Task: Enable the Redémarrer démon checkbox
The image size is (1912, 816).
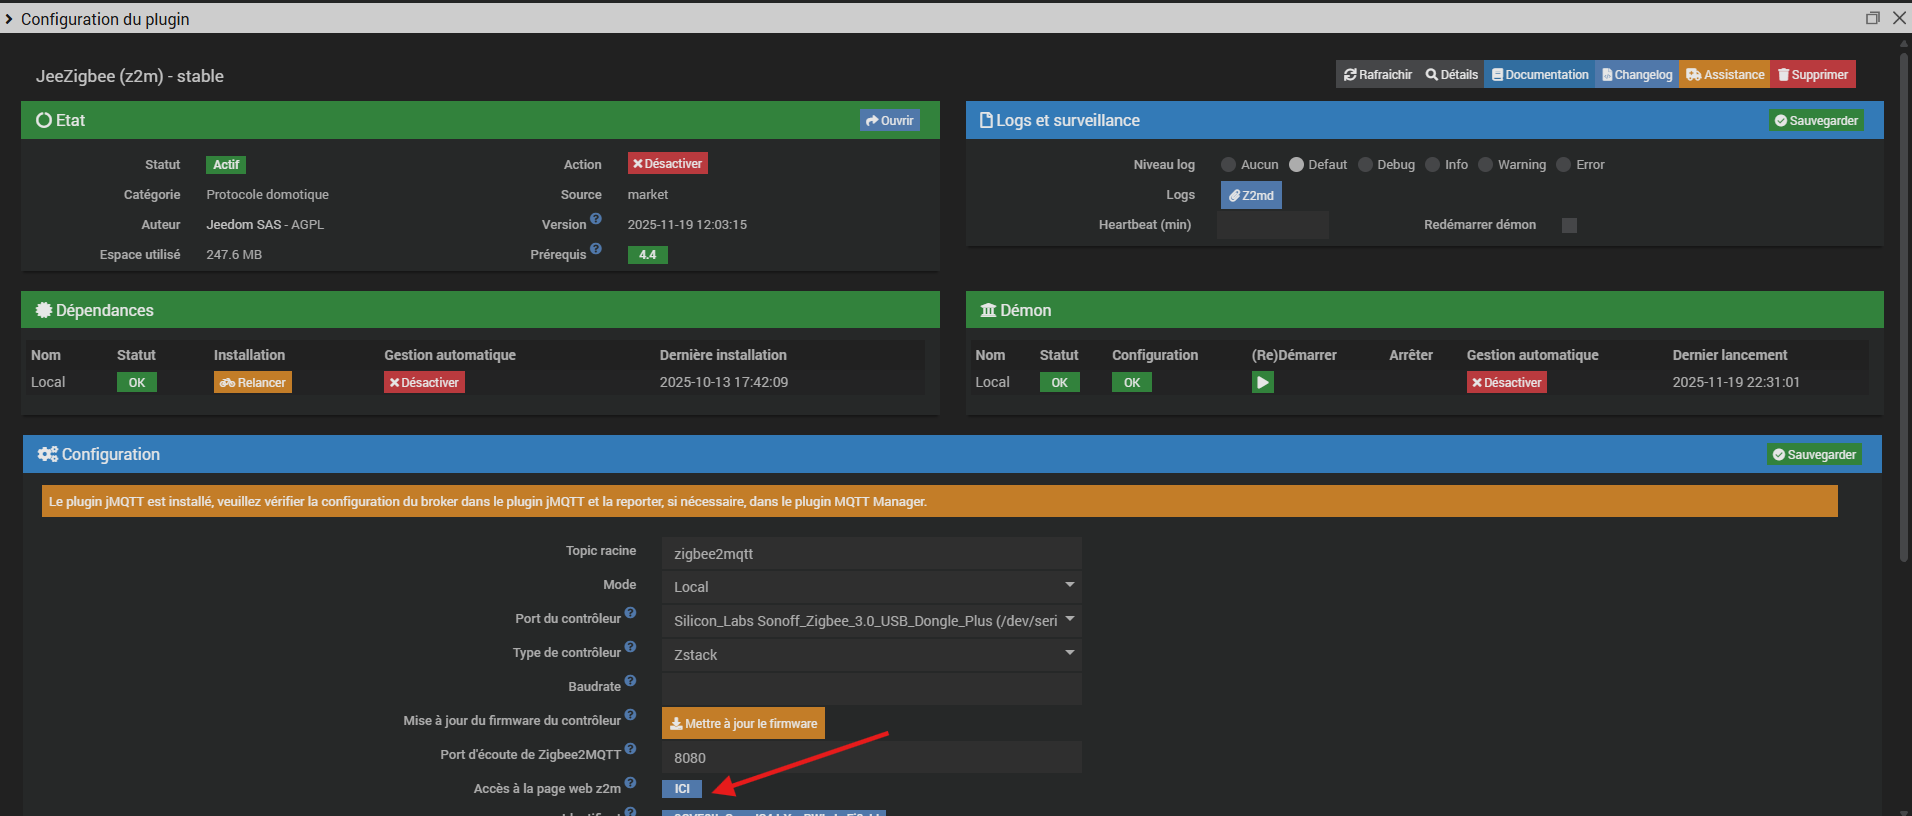Action: (1569, 225)
